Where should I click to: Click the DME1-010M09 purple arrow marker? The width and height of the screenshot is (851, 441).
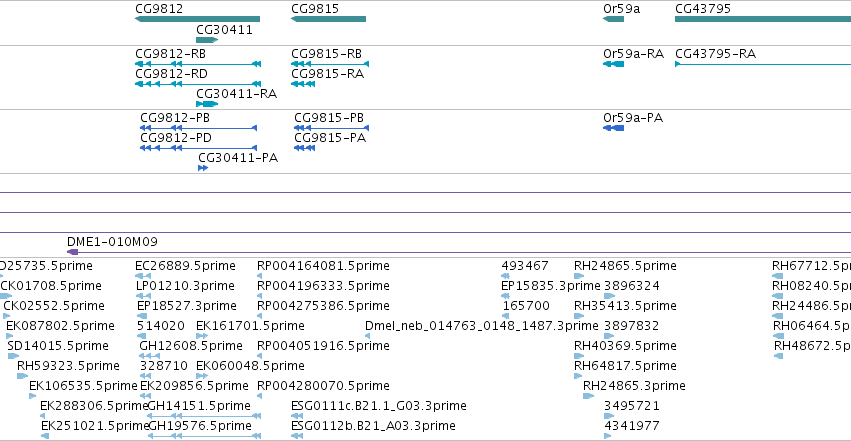72,252
